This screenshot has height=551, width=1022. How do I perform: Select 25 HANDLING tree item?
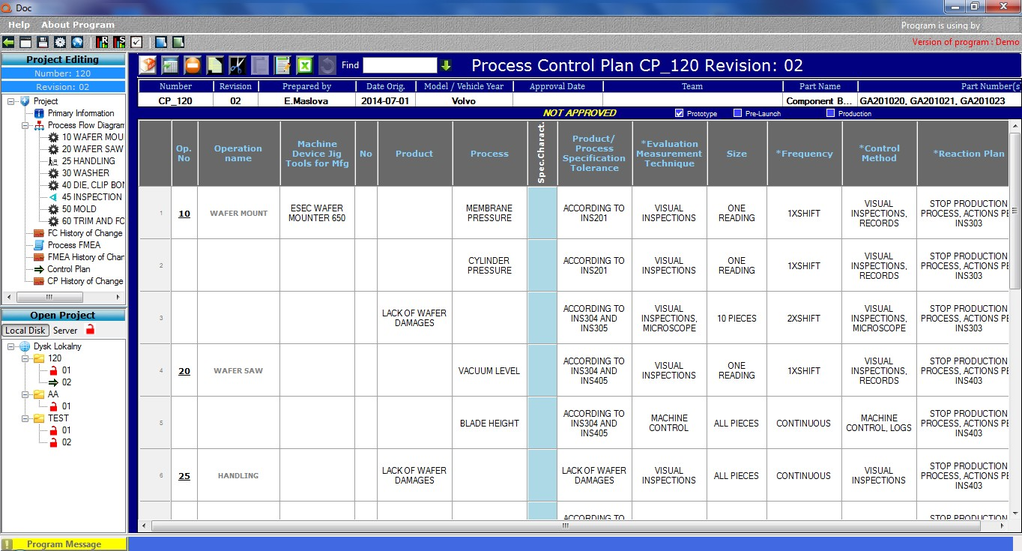(x=89, y=161)
